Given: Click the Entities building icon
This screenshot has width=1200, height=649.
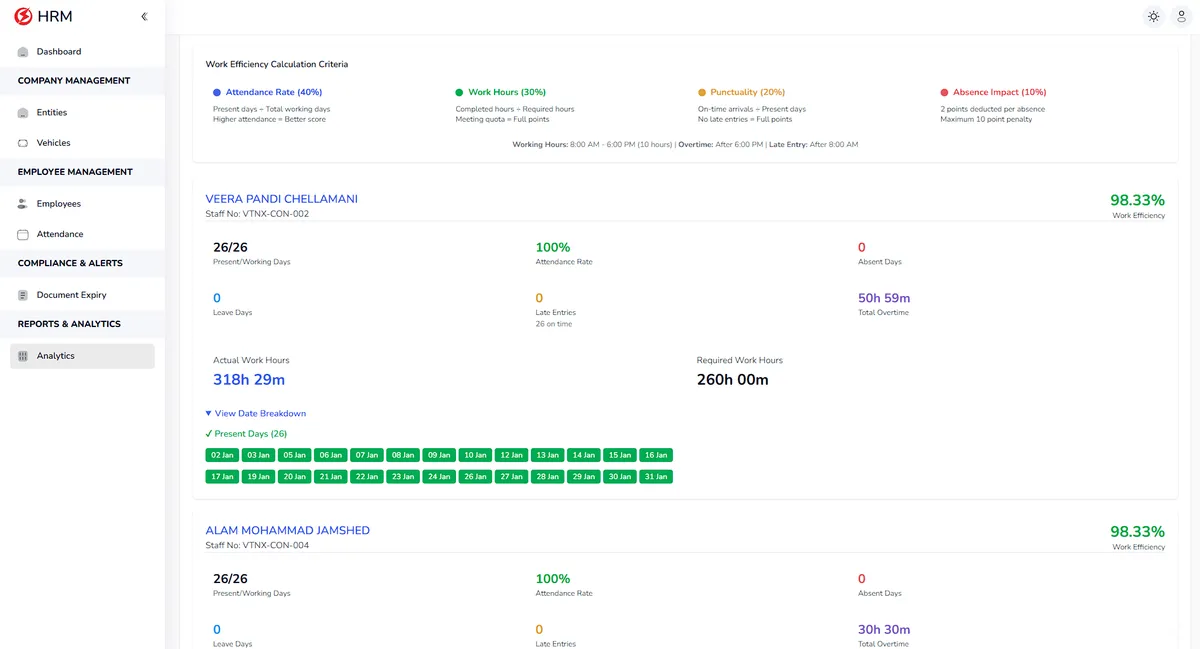Looking at the screenshot, I should (23, 112).
